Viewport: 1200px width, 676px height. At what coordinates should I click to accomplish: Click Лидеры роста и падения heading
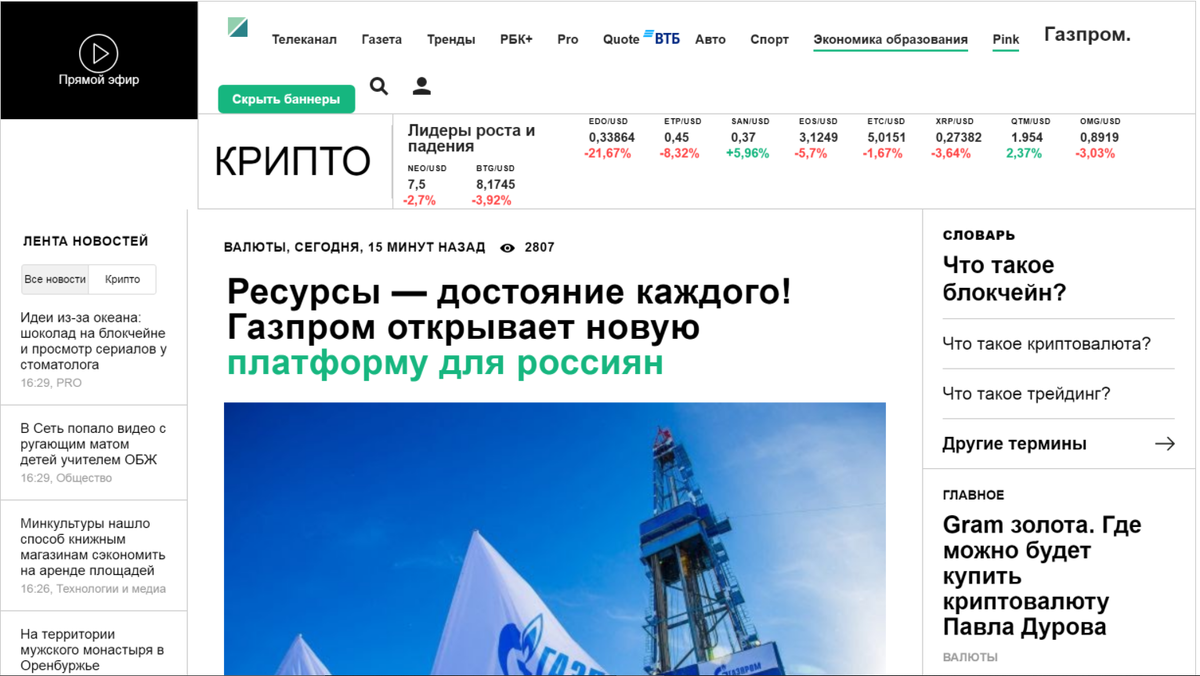pyautogui.click(x=471, y=138)
